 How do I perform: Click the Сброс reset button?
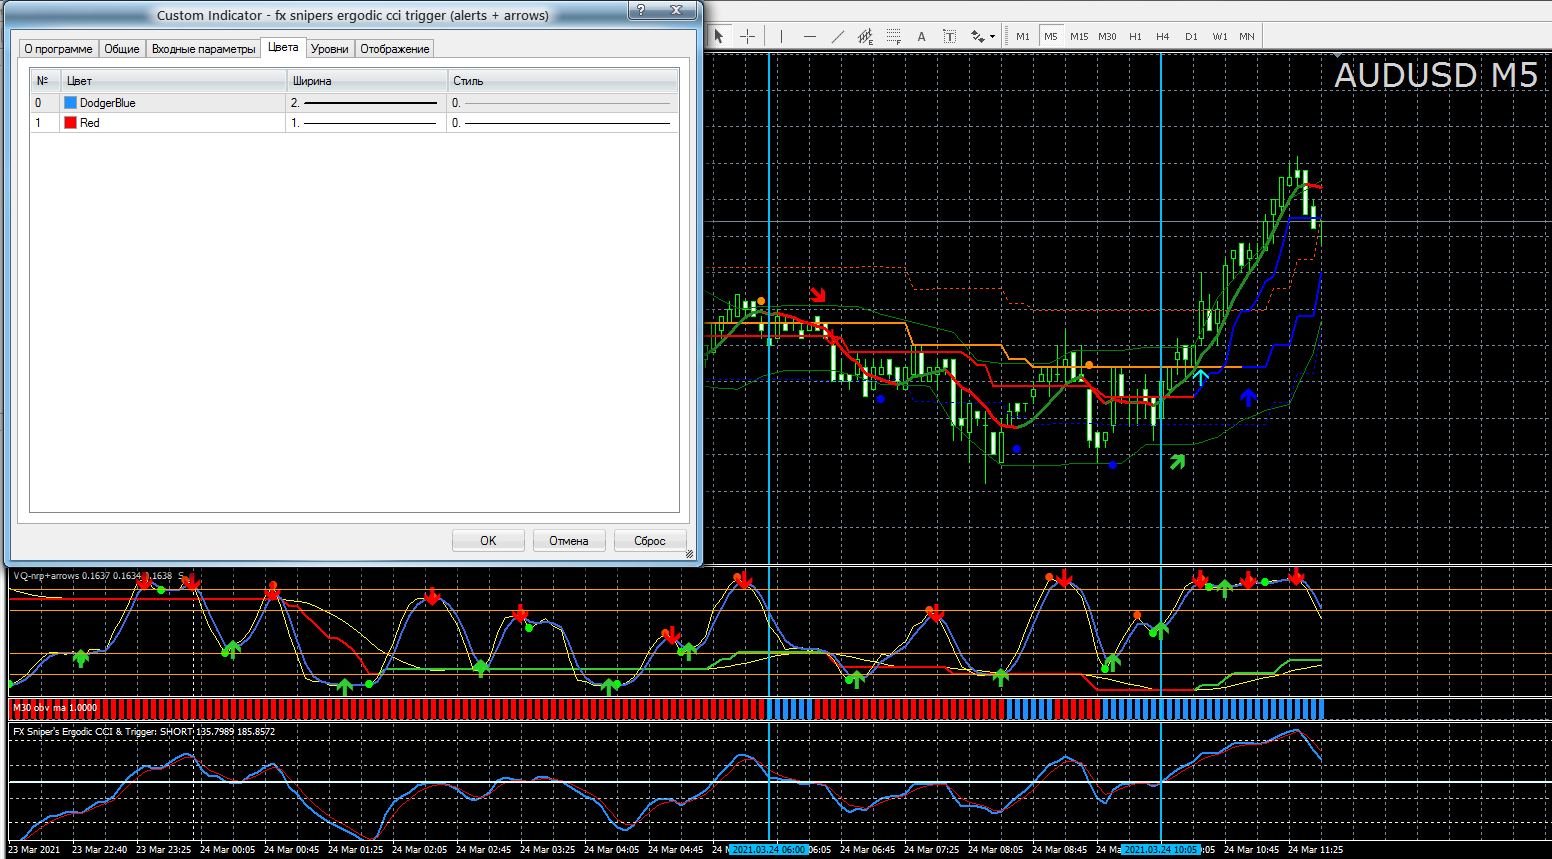click(x=649, y=540)
